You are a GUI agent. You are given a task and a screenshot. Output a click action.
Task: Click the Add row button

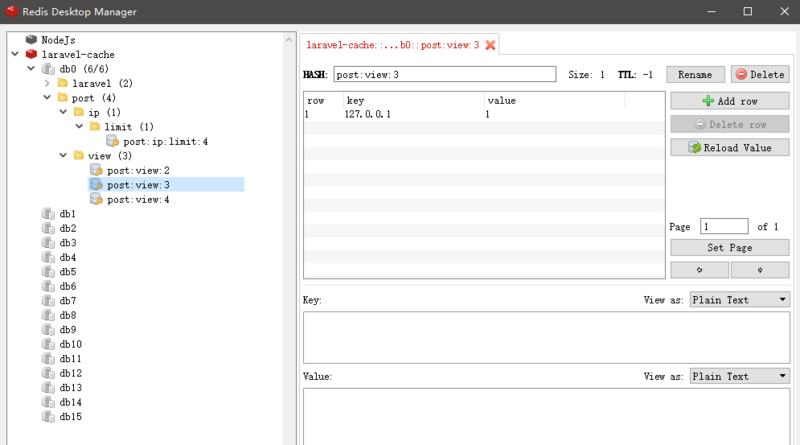pos(730,101)
